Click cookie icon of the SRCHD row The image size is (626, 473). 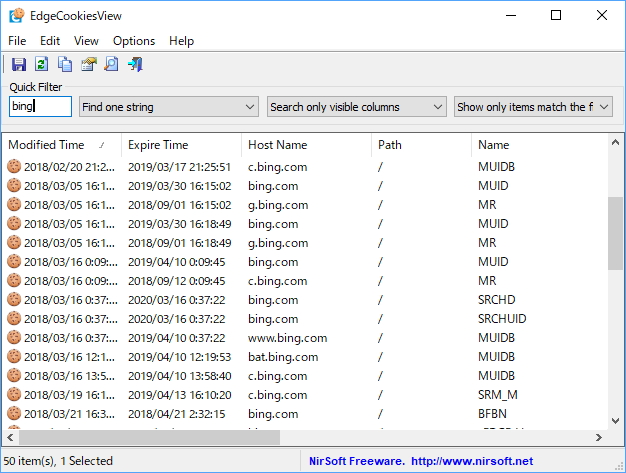point(14,299)
